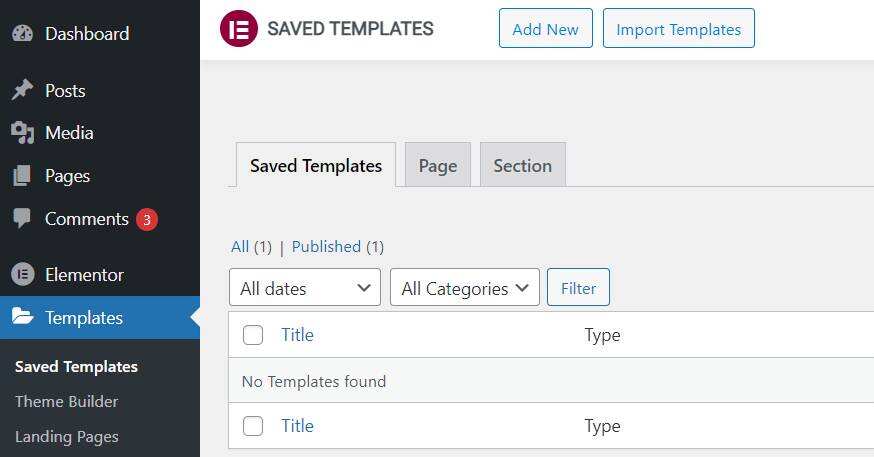
Task: Open the All Categories dropdown
Action: coord(465,288)
